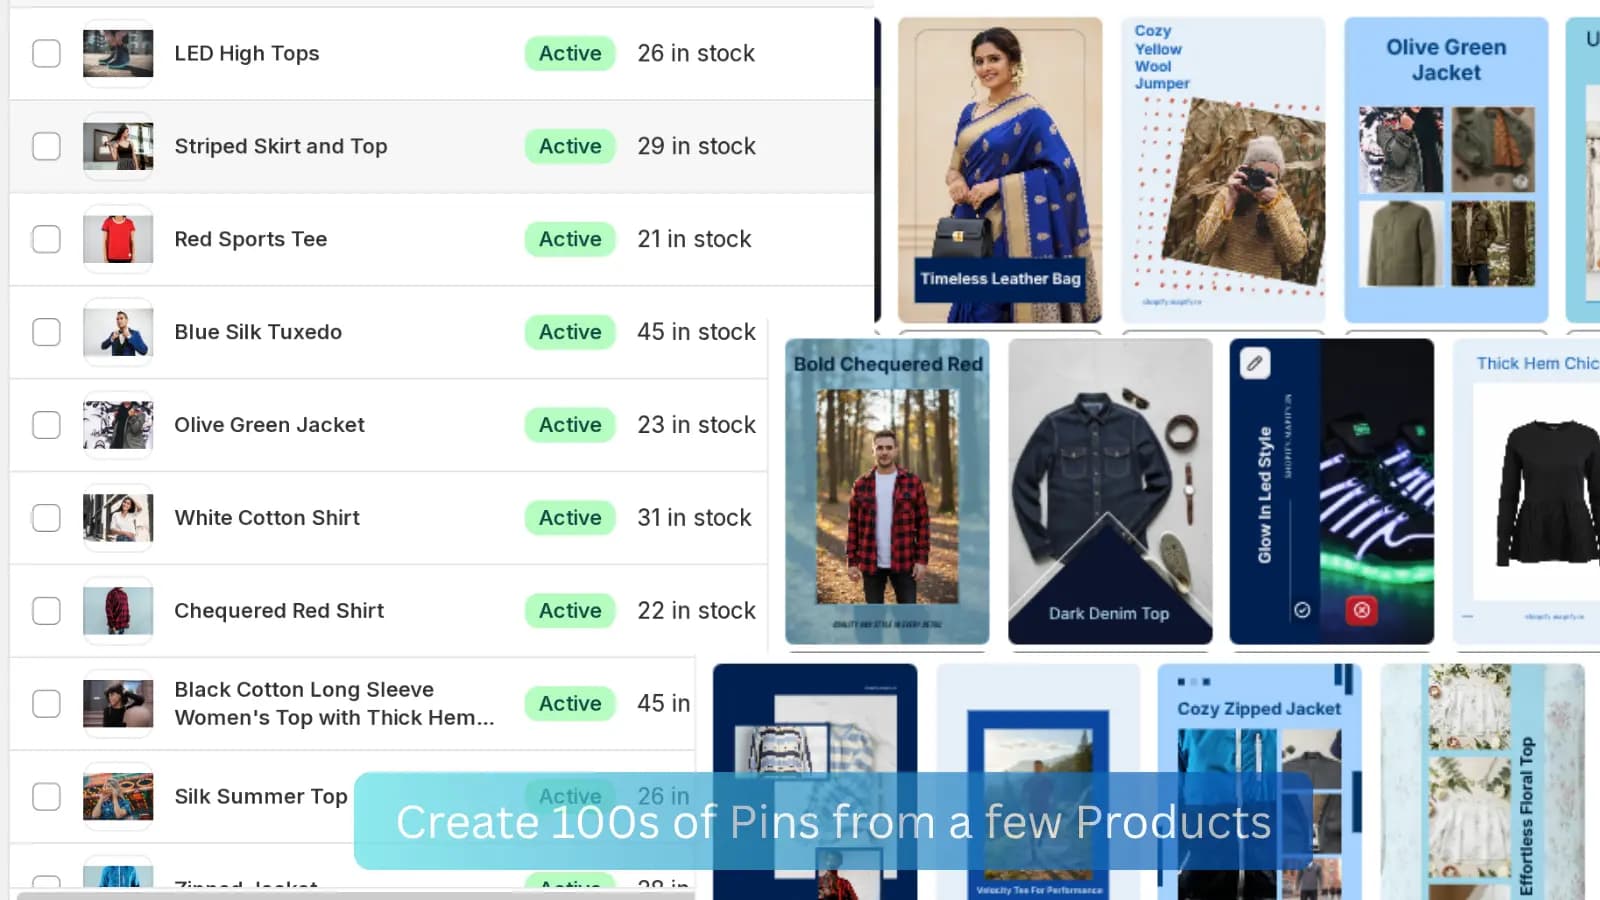Open Chequered Red Shirt product name
This screenshot has height=900, width=1600.
[279, 611]
